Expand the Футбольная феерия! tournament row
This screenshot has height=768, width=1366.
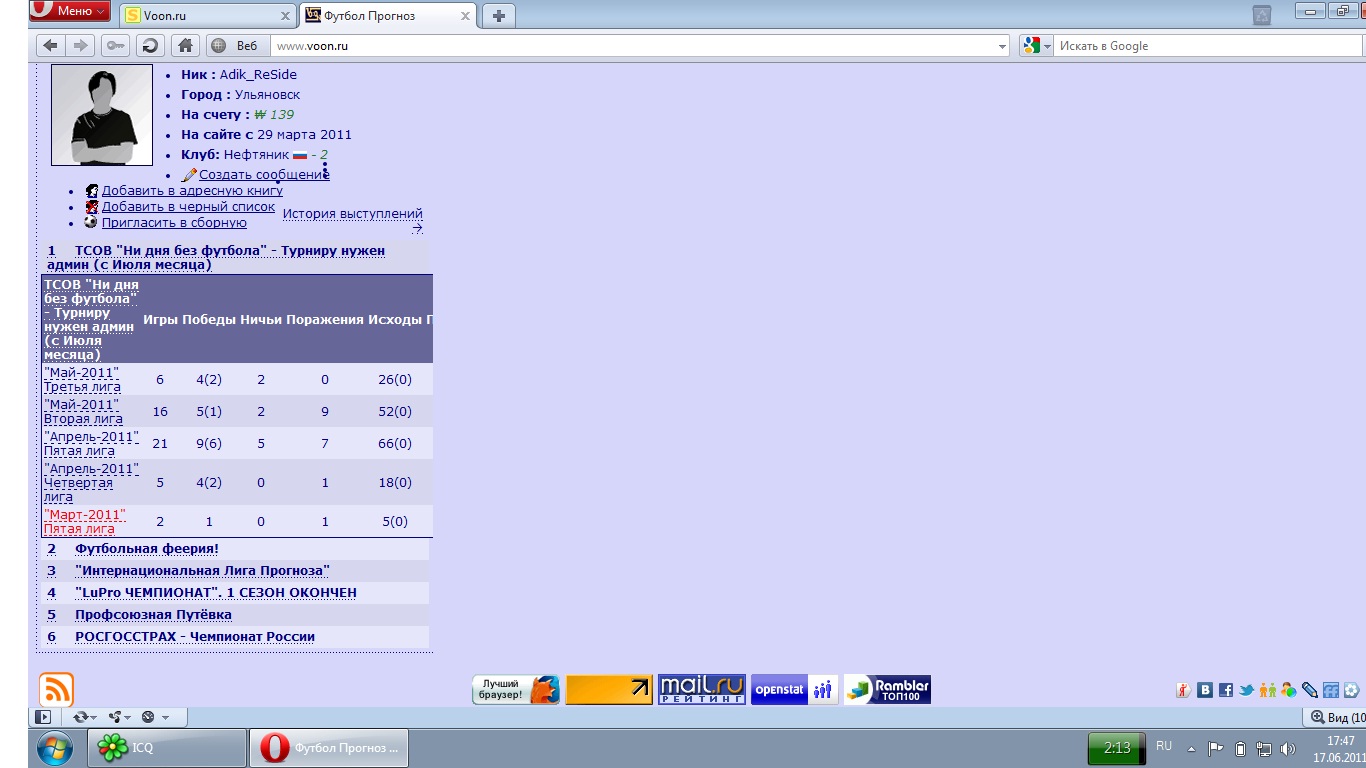(x=147, y=549)
